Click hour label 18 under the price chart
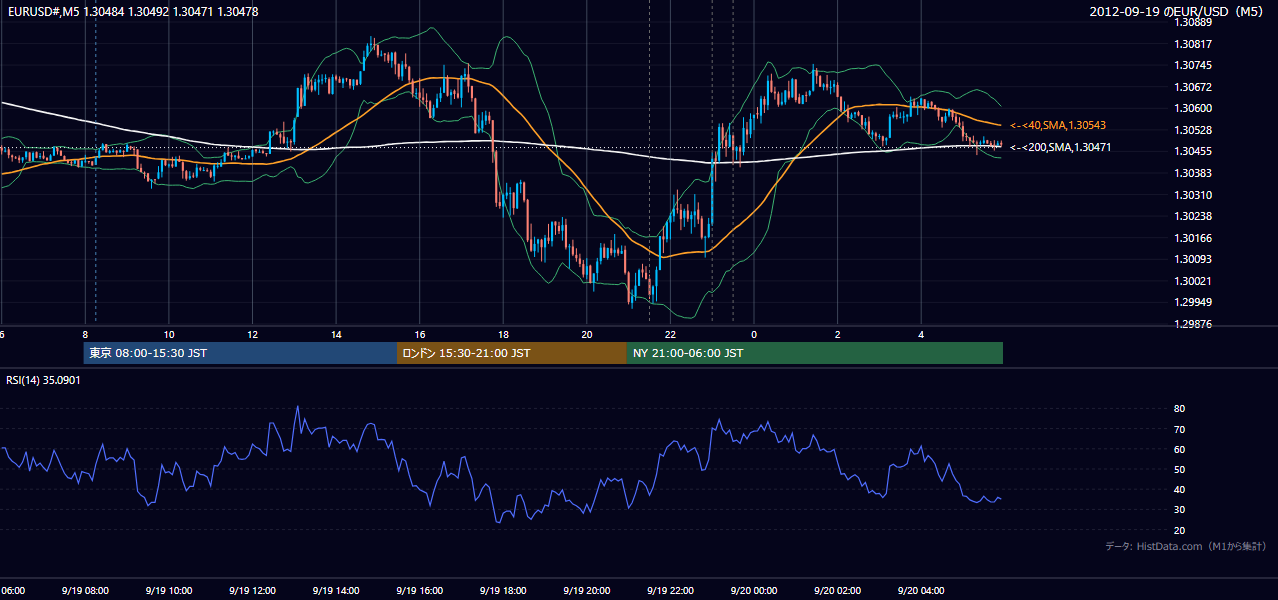Viewport: 1278px width, 600px height. [504, 335]
